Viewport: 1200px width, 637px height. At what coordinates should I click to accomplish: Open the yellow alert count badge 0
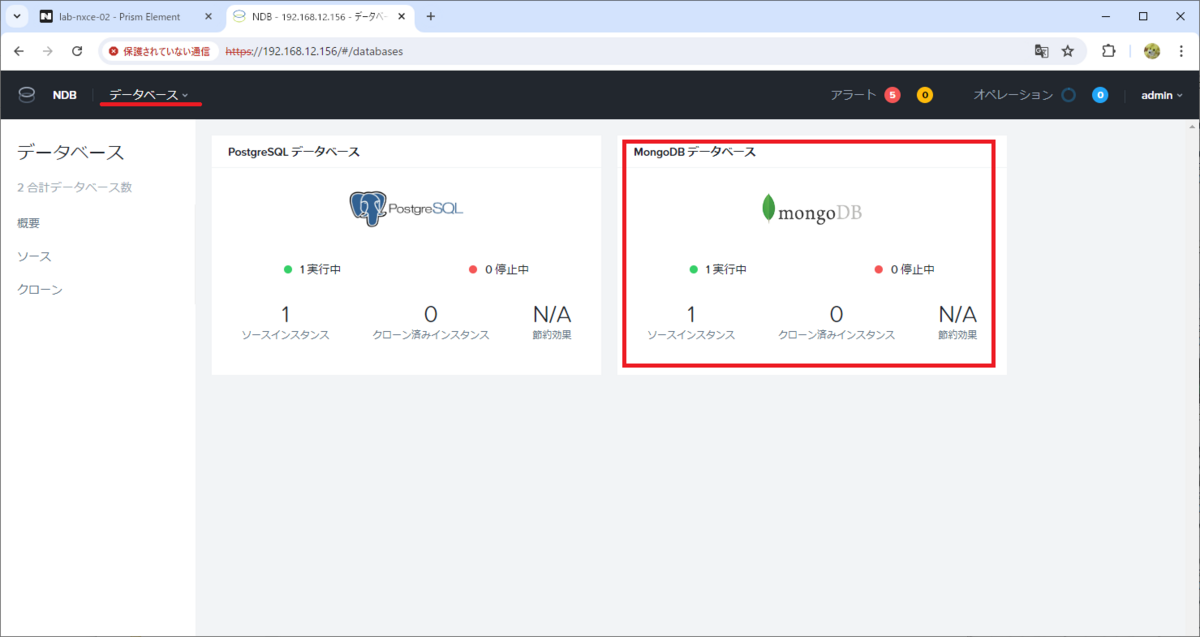[924, 95]
